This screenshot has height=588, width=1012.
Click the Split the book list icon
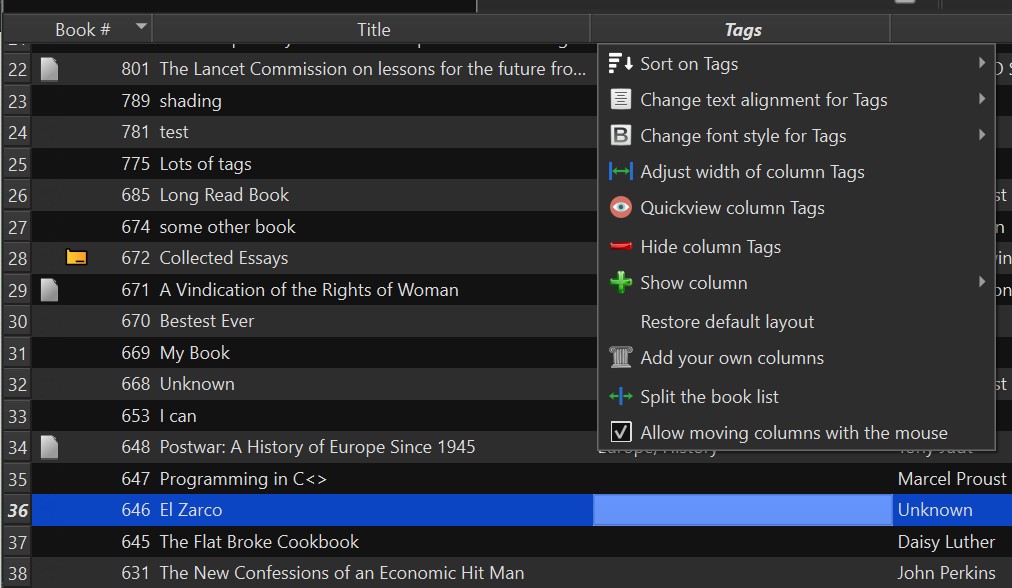pos(621,397)
